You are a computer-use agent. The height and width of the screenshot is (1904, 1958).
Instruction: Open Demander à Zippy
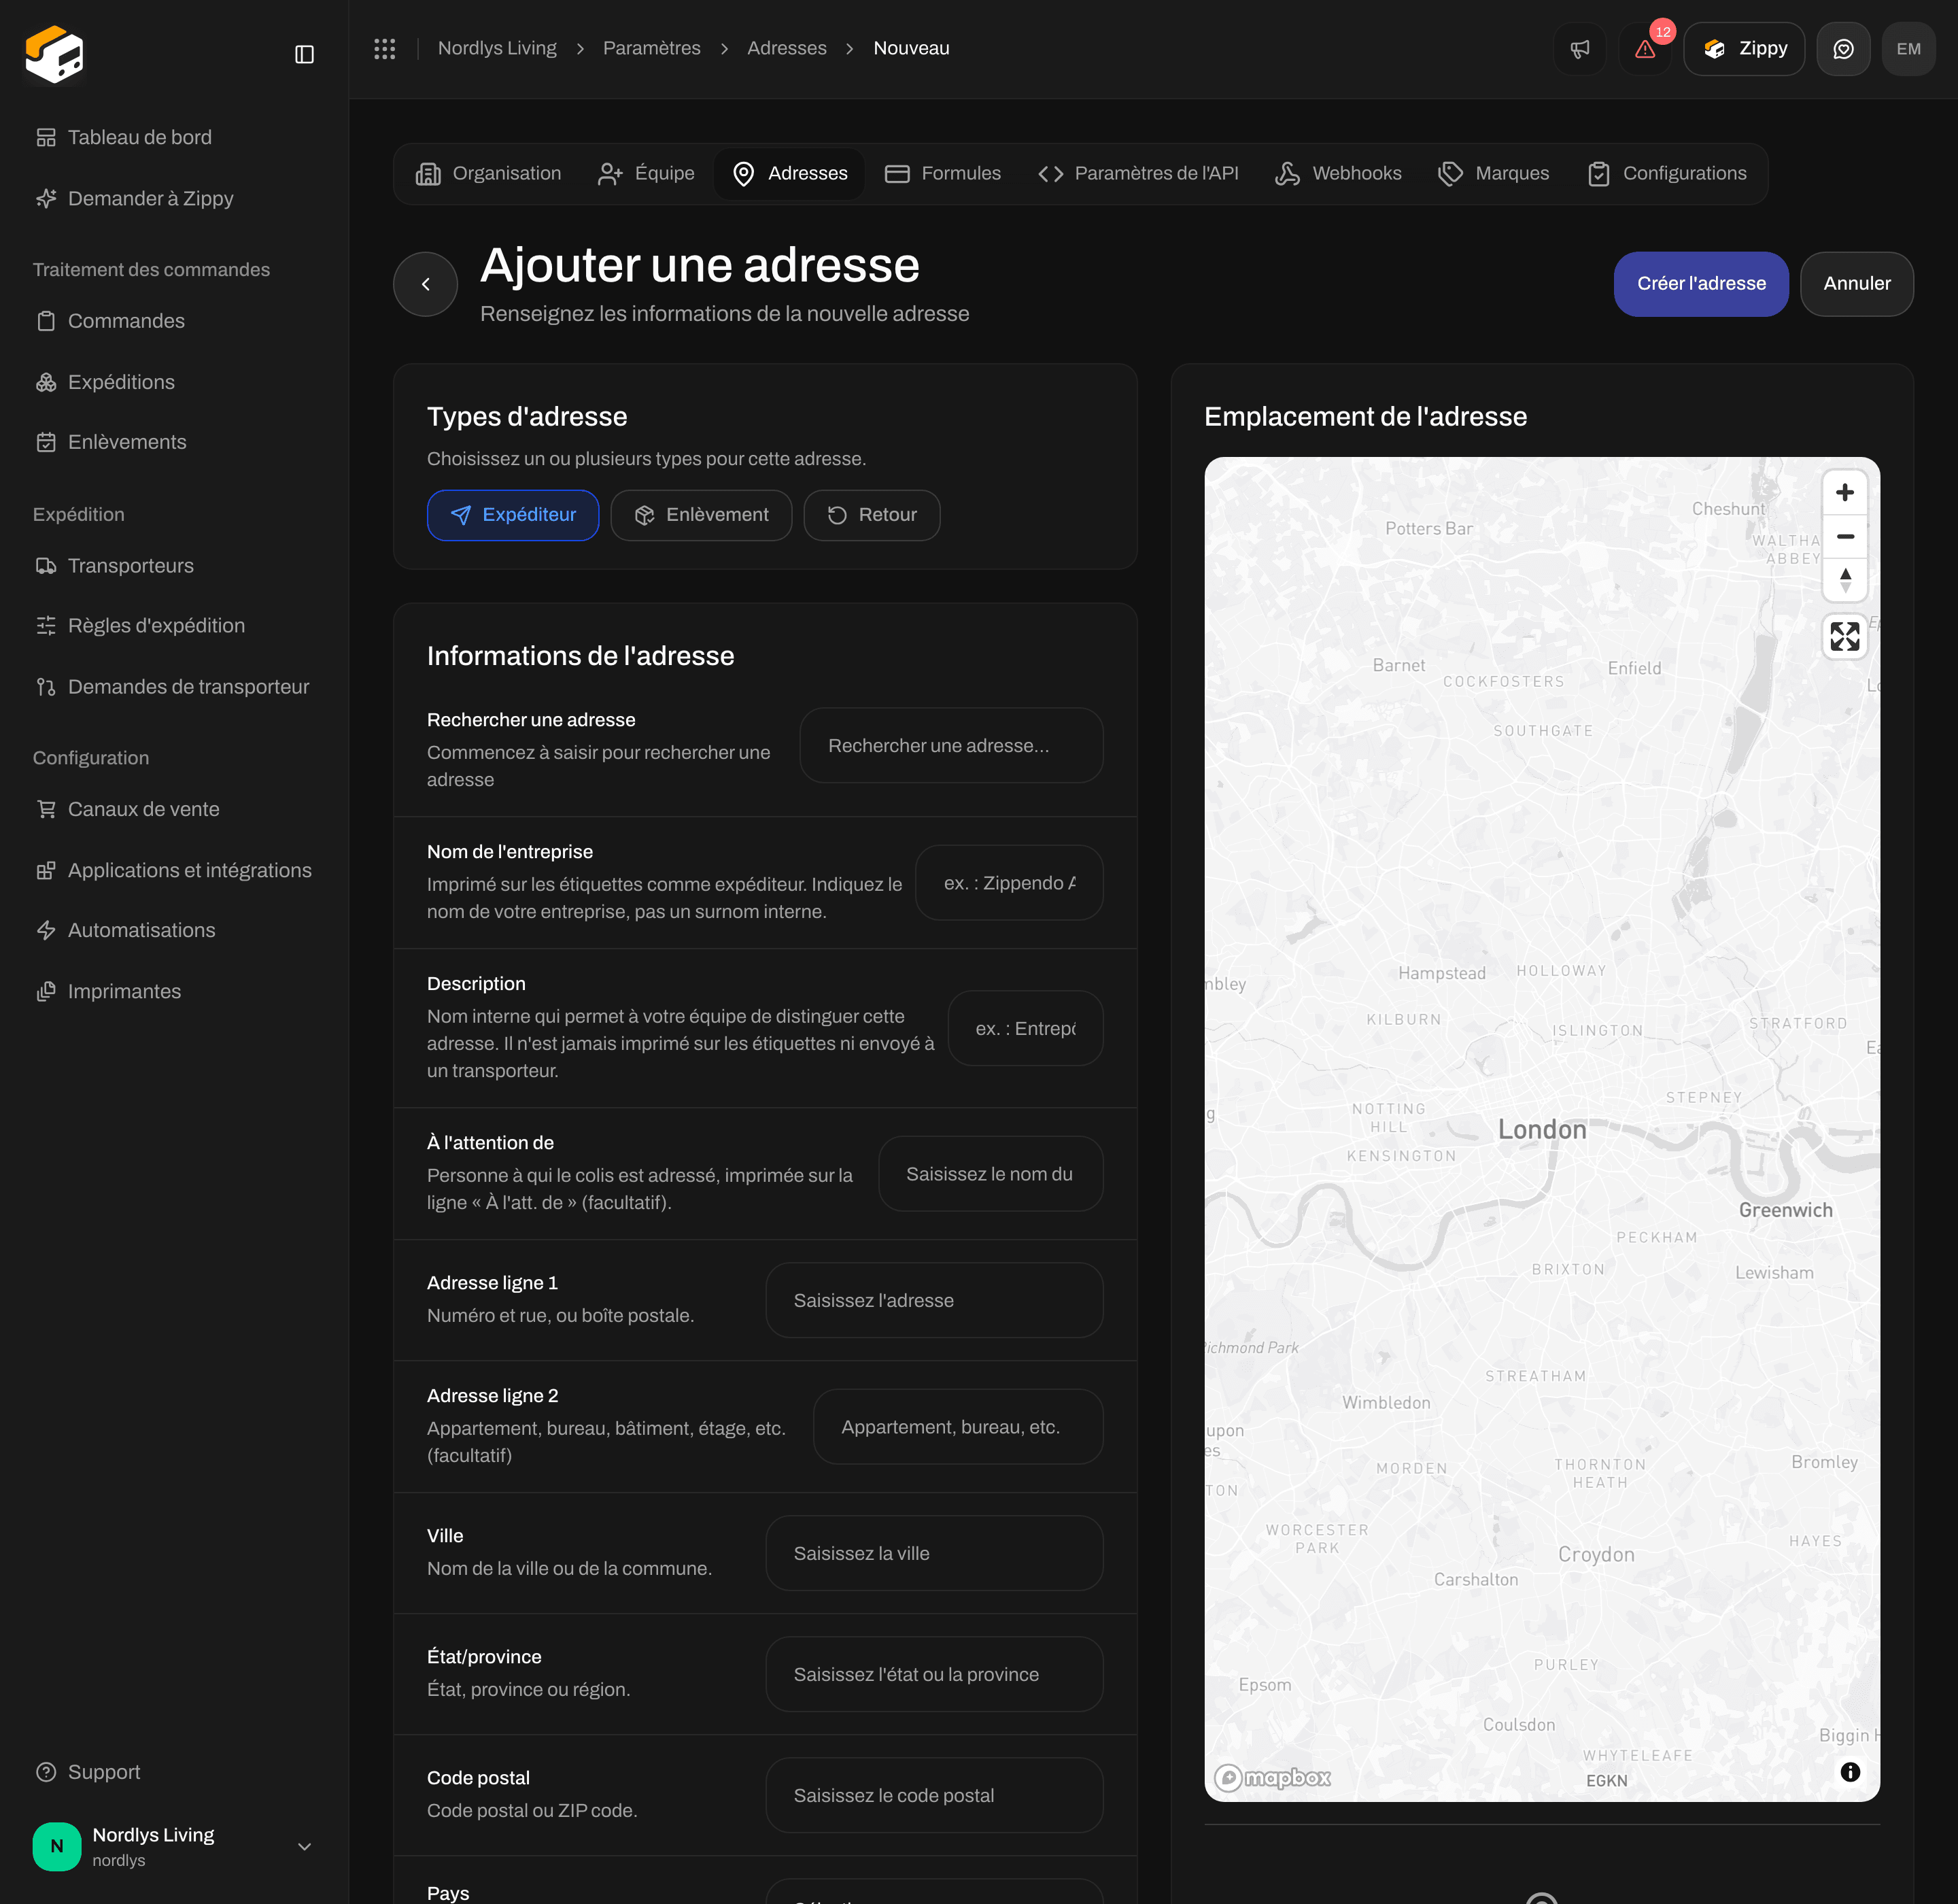point(174,198)
